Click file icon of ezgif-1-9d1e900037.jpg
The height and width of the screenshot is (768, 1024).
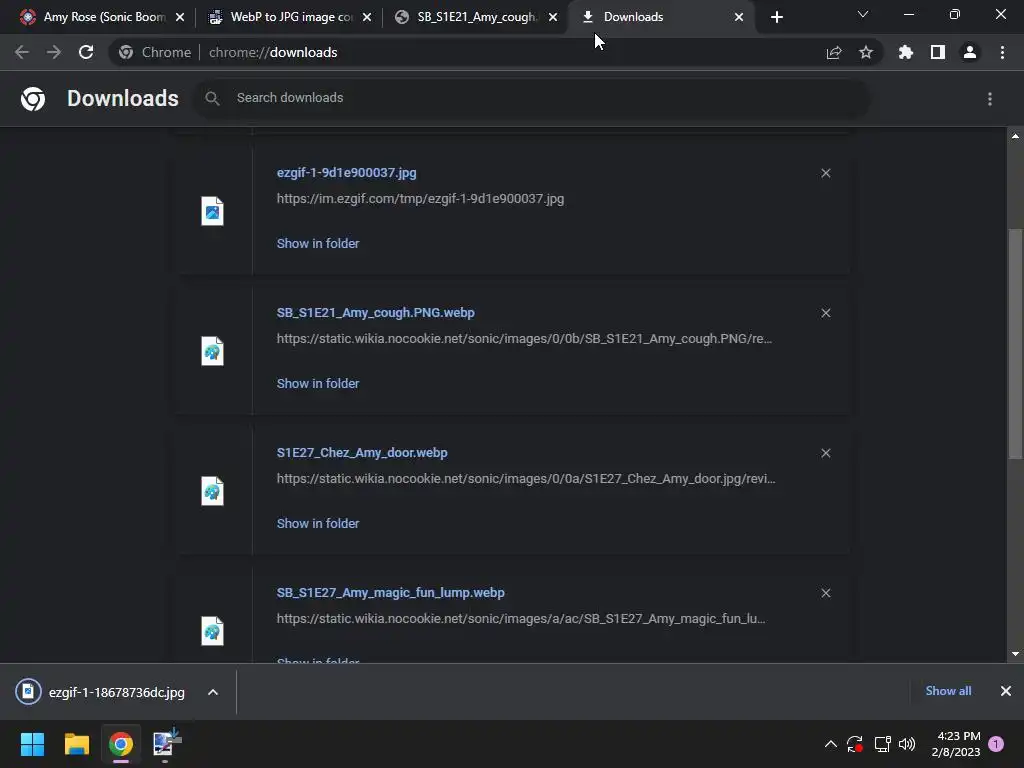(x=212, y=211)
